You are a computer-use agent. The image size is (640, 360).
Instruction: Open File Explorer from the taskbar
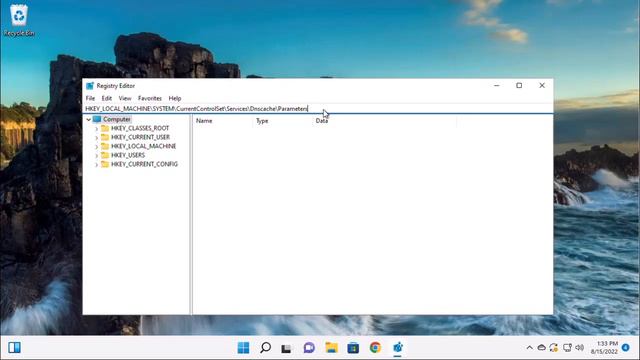[331, 348]
